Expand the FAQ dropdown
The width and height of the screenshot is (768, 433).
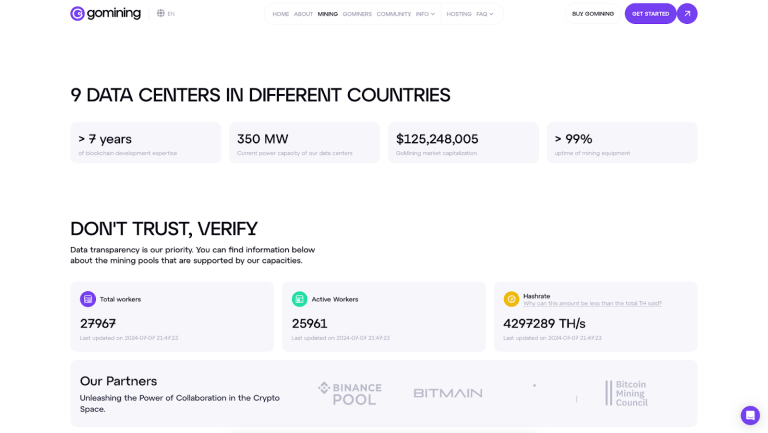click(x=485, y=14)
